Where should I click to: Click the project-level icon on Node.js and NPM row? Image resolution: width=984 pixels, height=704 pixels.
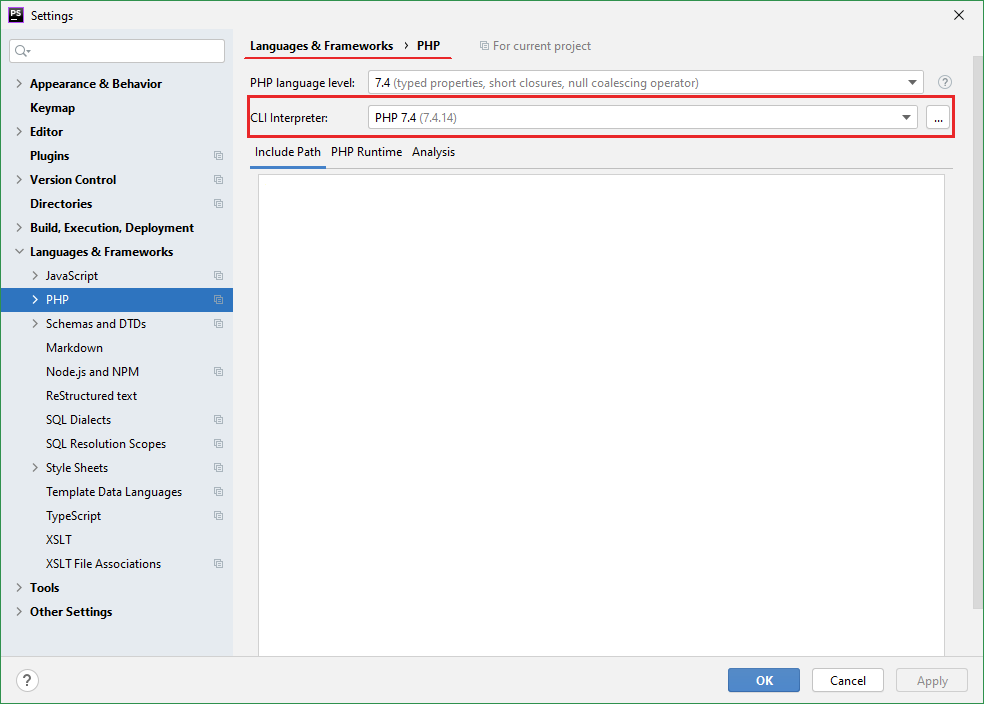218,371
